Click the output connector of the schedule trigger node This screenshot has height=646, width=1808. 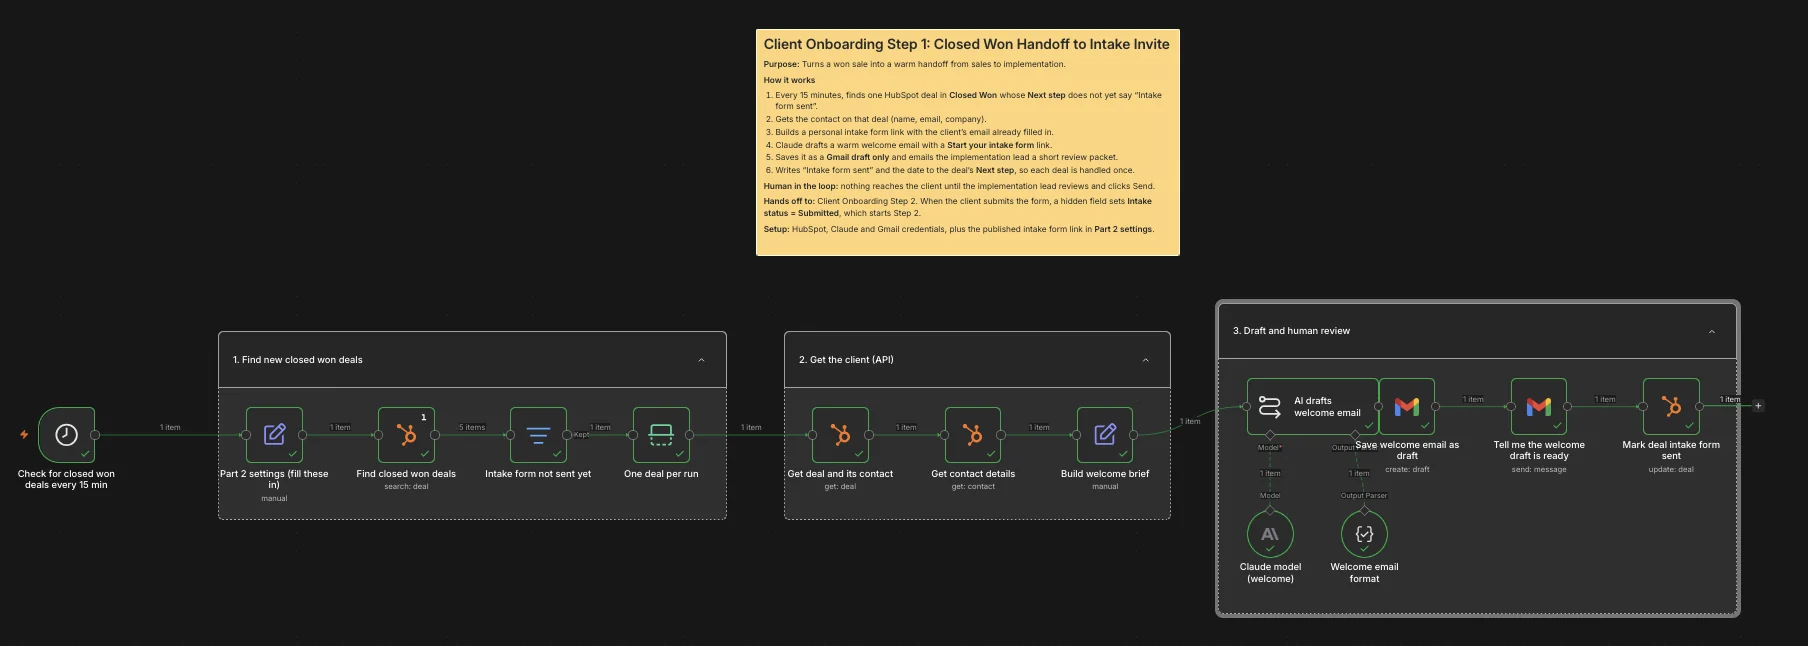(x=95, y=435)
